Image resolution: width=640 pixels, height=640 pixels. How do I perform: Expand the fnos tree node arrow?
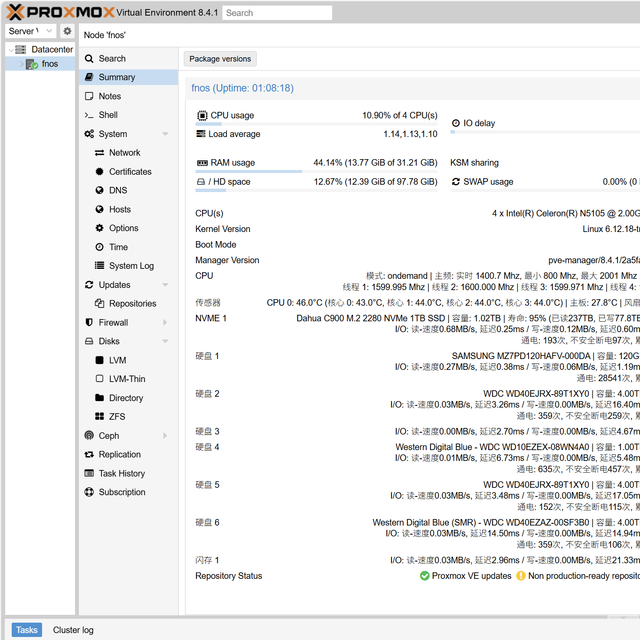point(22,64)
